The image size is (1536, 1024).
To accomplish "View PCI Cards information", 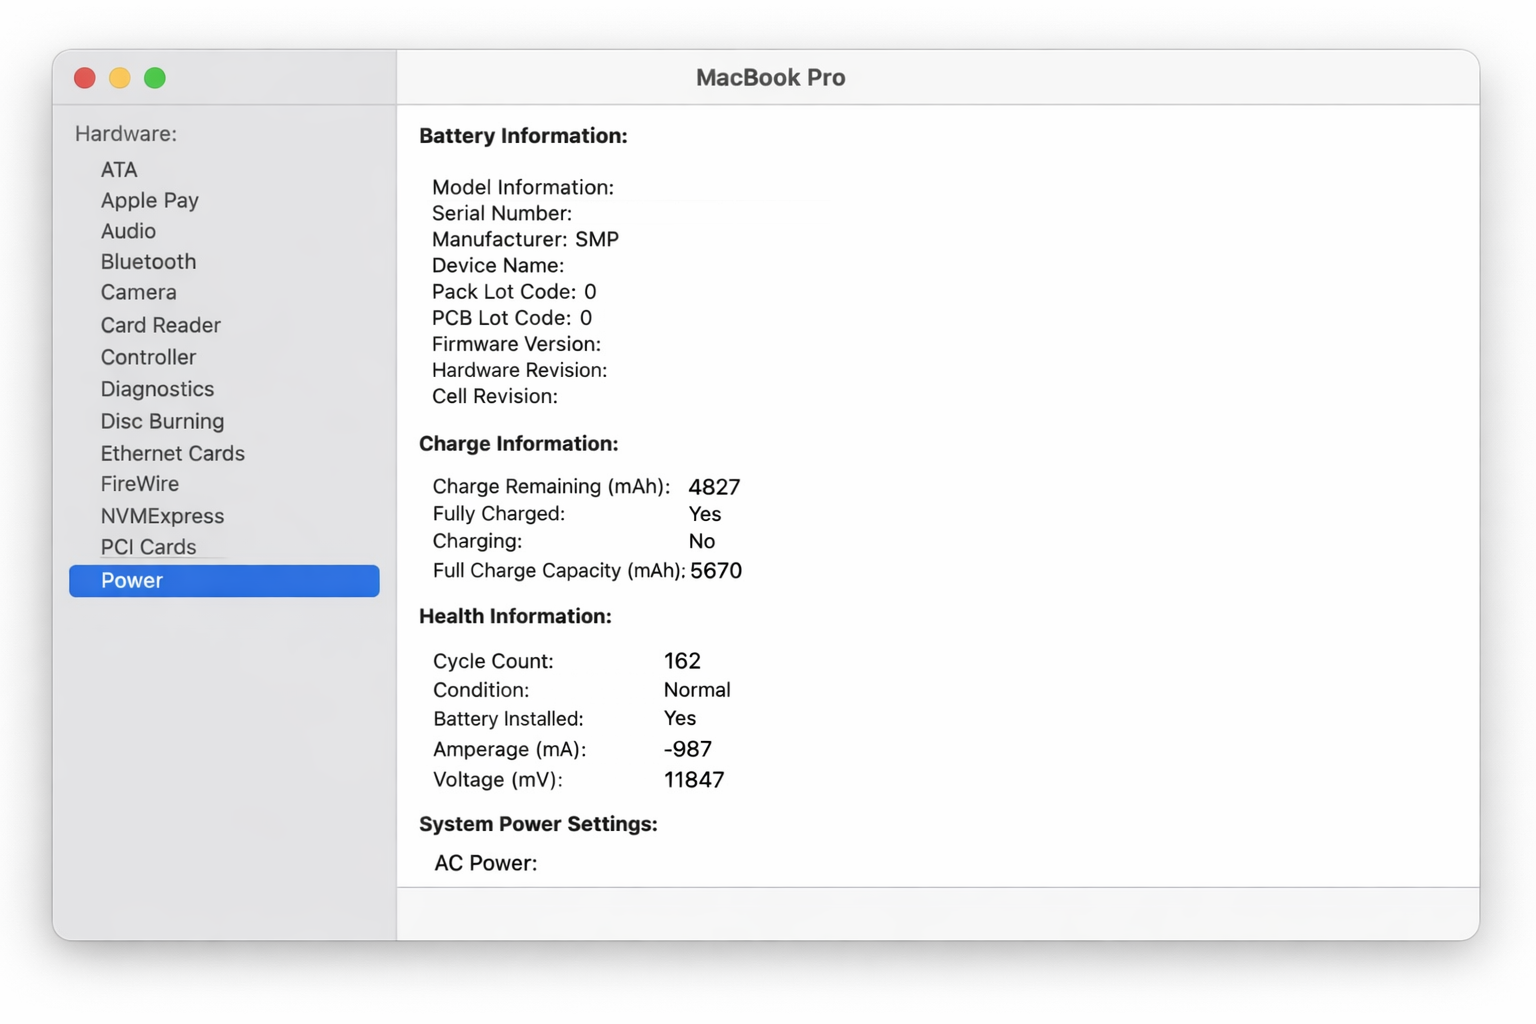I will tap(148, 546).
